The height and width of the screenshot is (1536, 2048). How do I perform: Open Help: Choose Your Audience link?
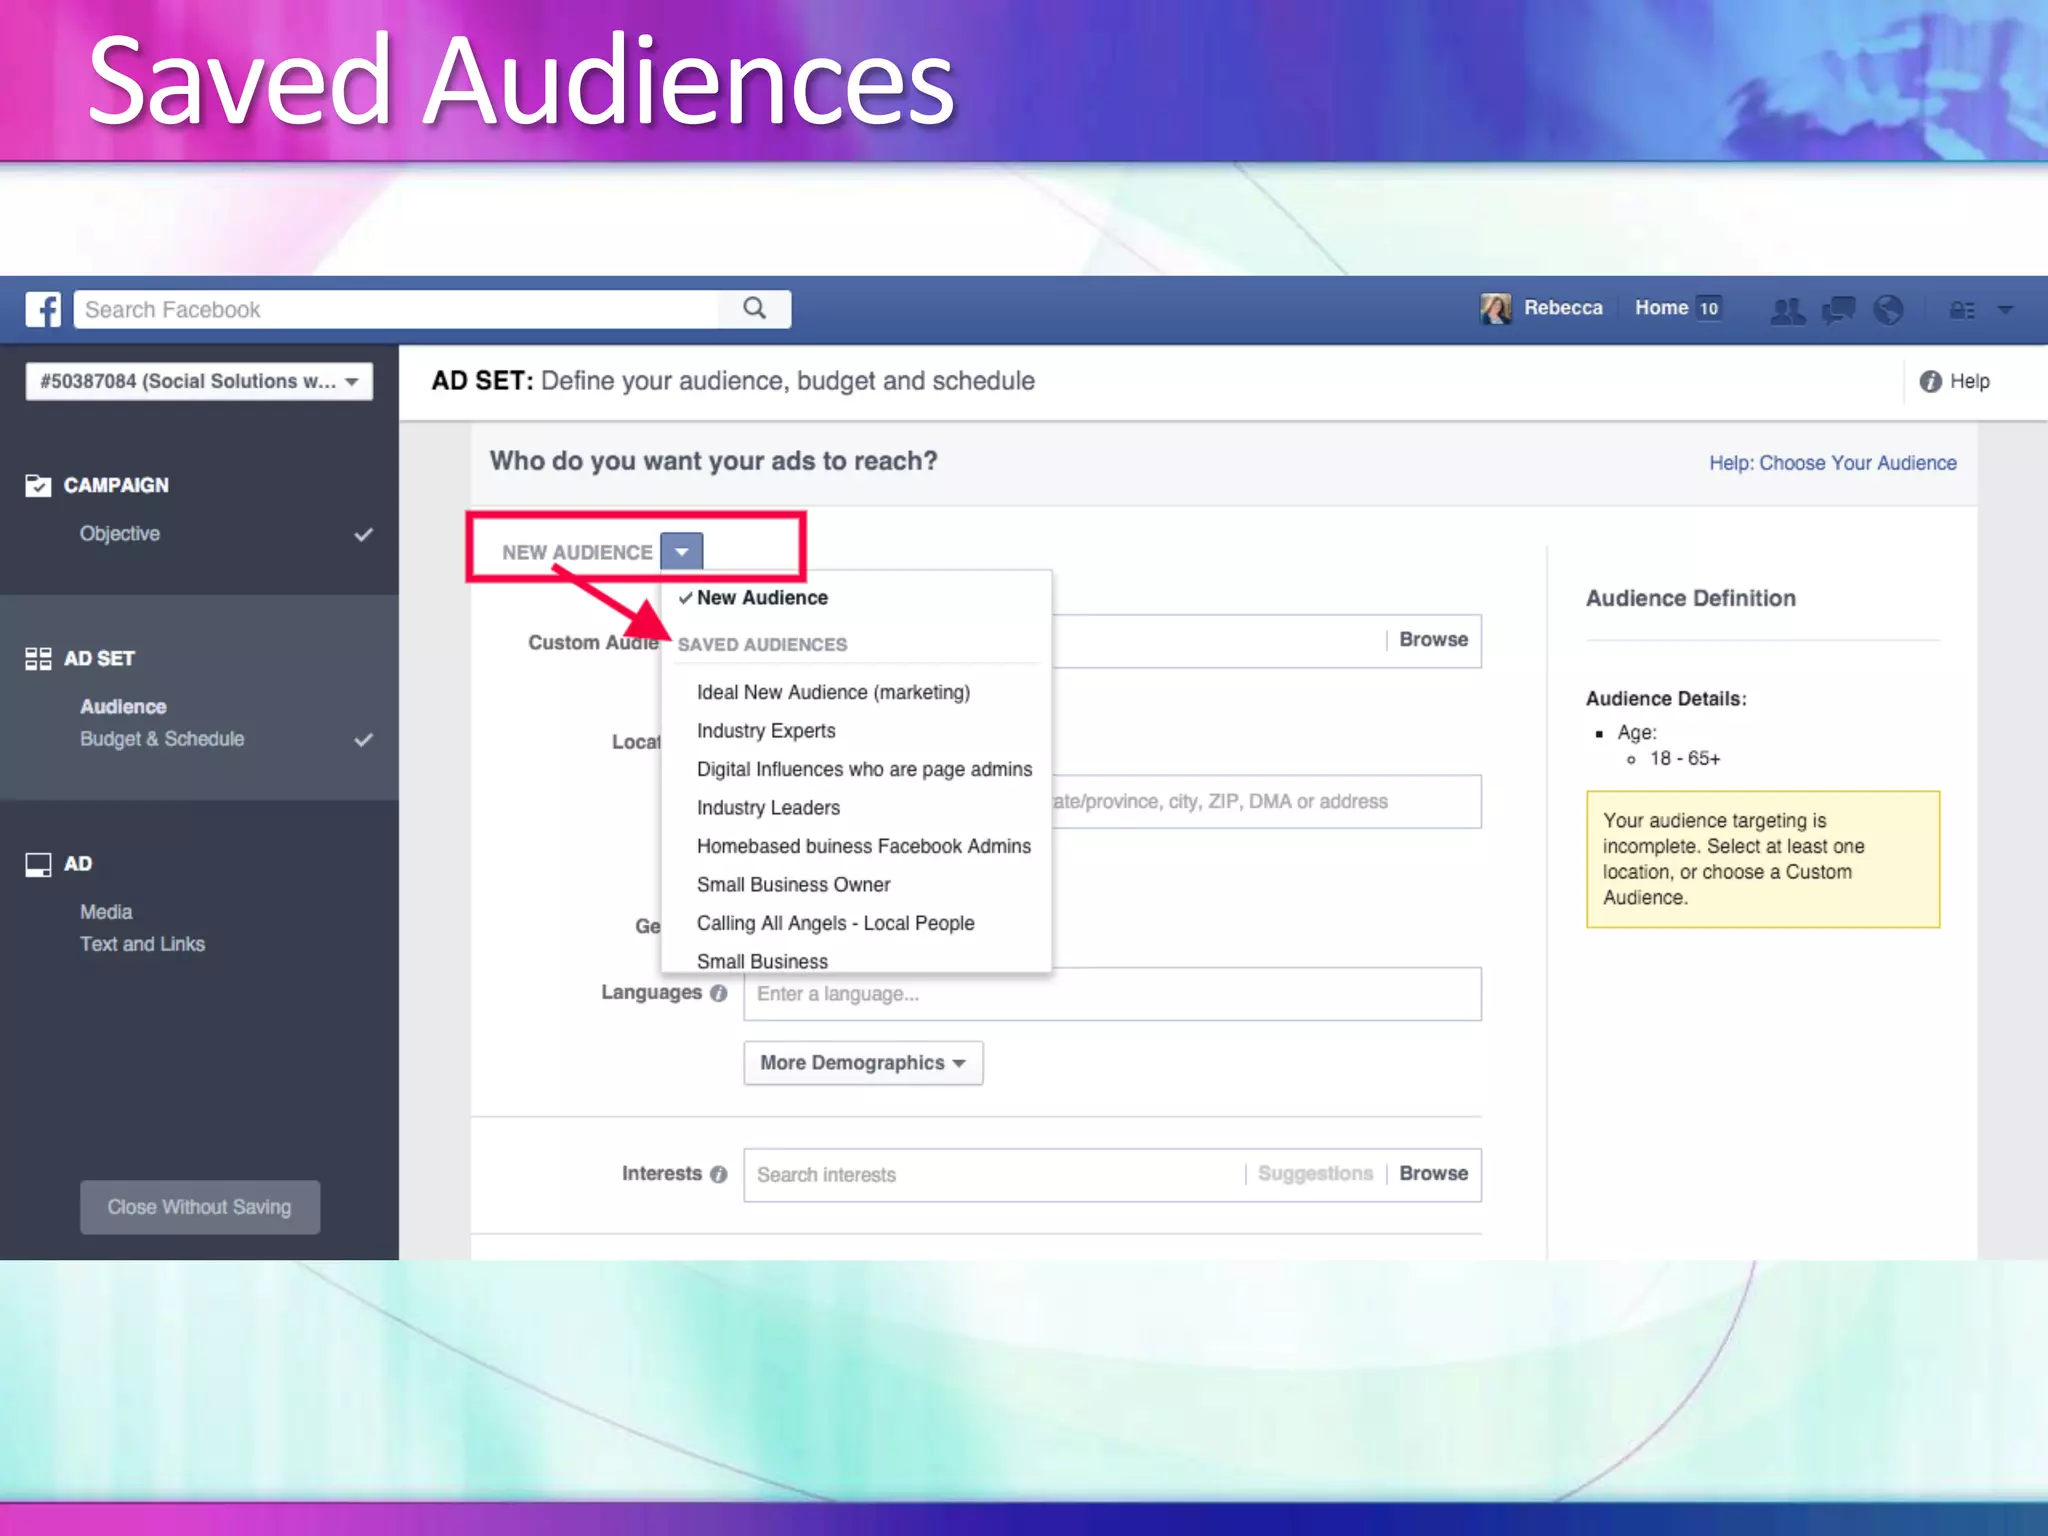point(1832,463)
